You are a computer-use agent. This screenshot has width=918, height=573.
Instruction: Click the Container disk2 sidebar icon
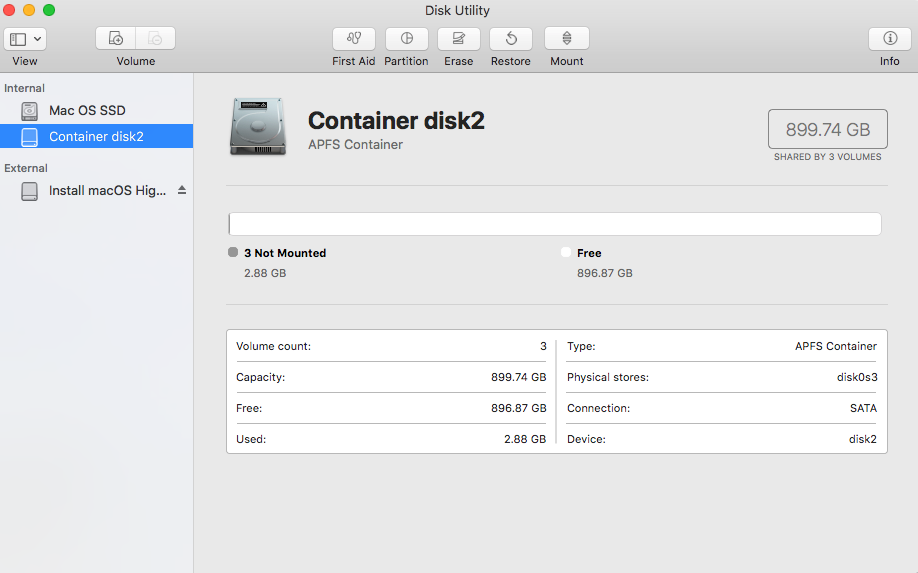29,137
